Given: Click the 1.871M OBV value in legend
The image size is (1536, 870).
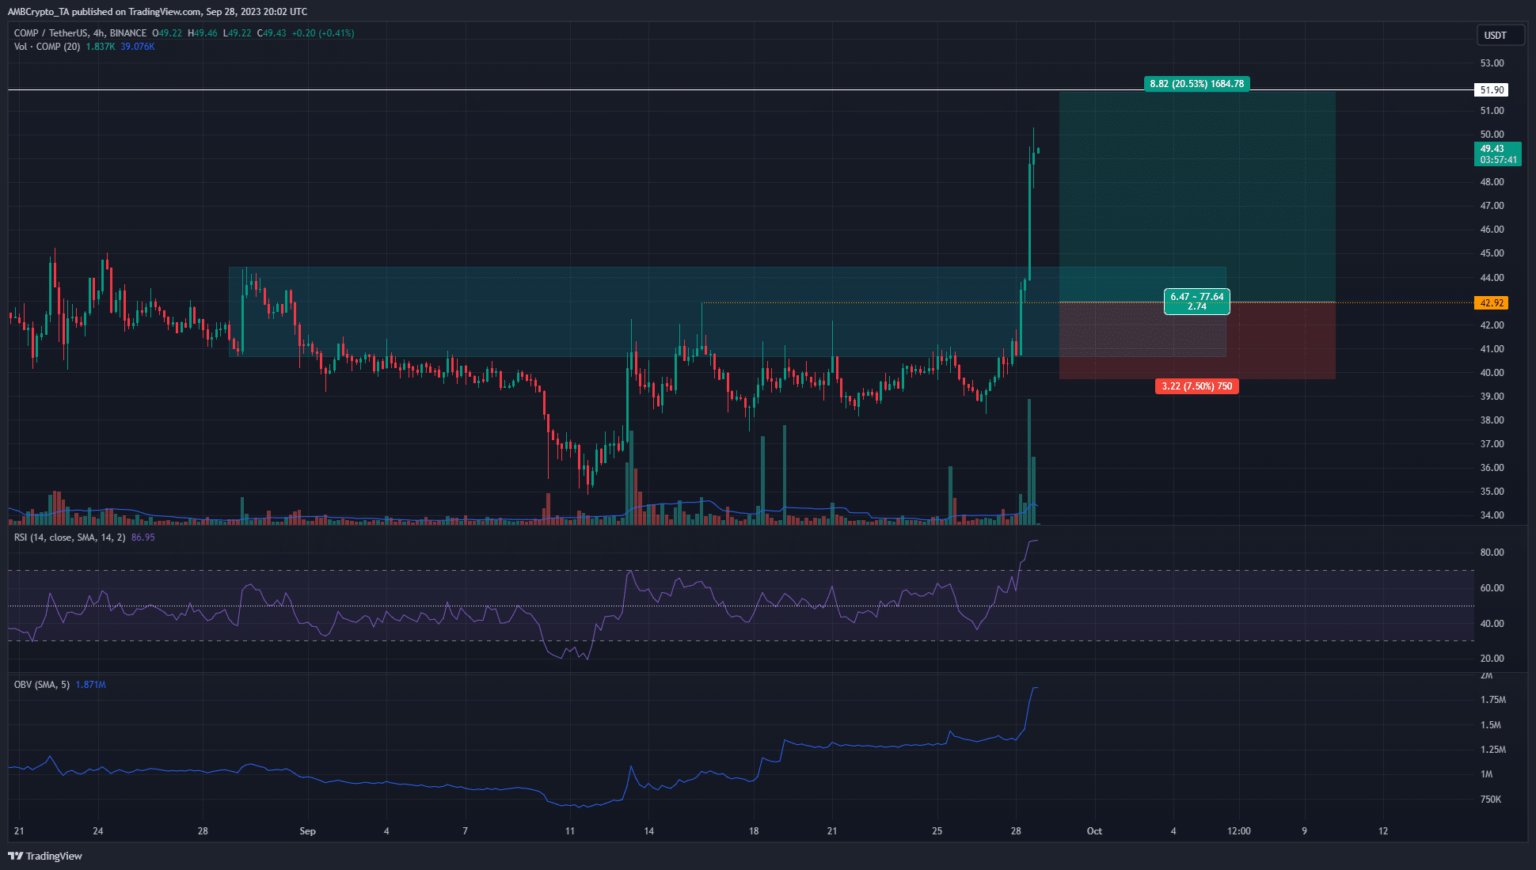Looking at the screenshot, I should 91,685.
